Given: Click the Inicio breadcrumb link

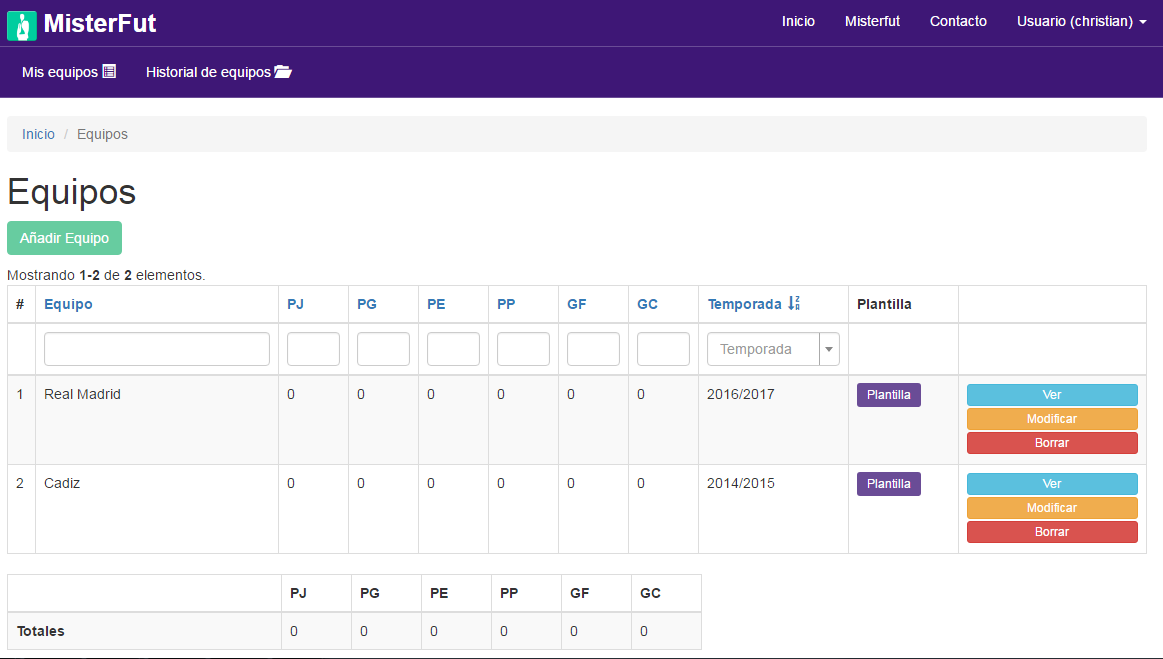Looking at the screenshot, I should tap(39, 134).
